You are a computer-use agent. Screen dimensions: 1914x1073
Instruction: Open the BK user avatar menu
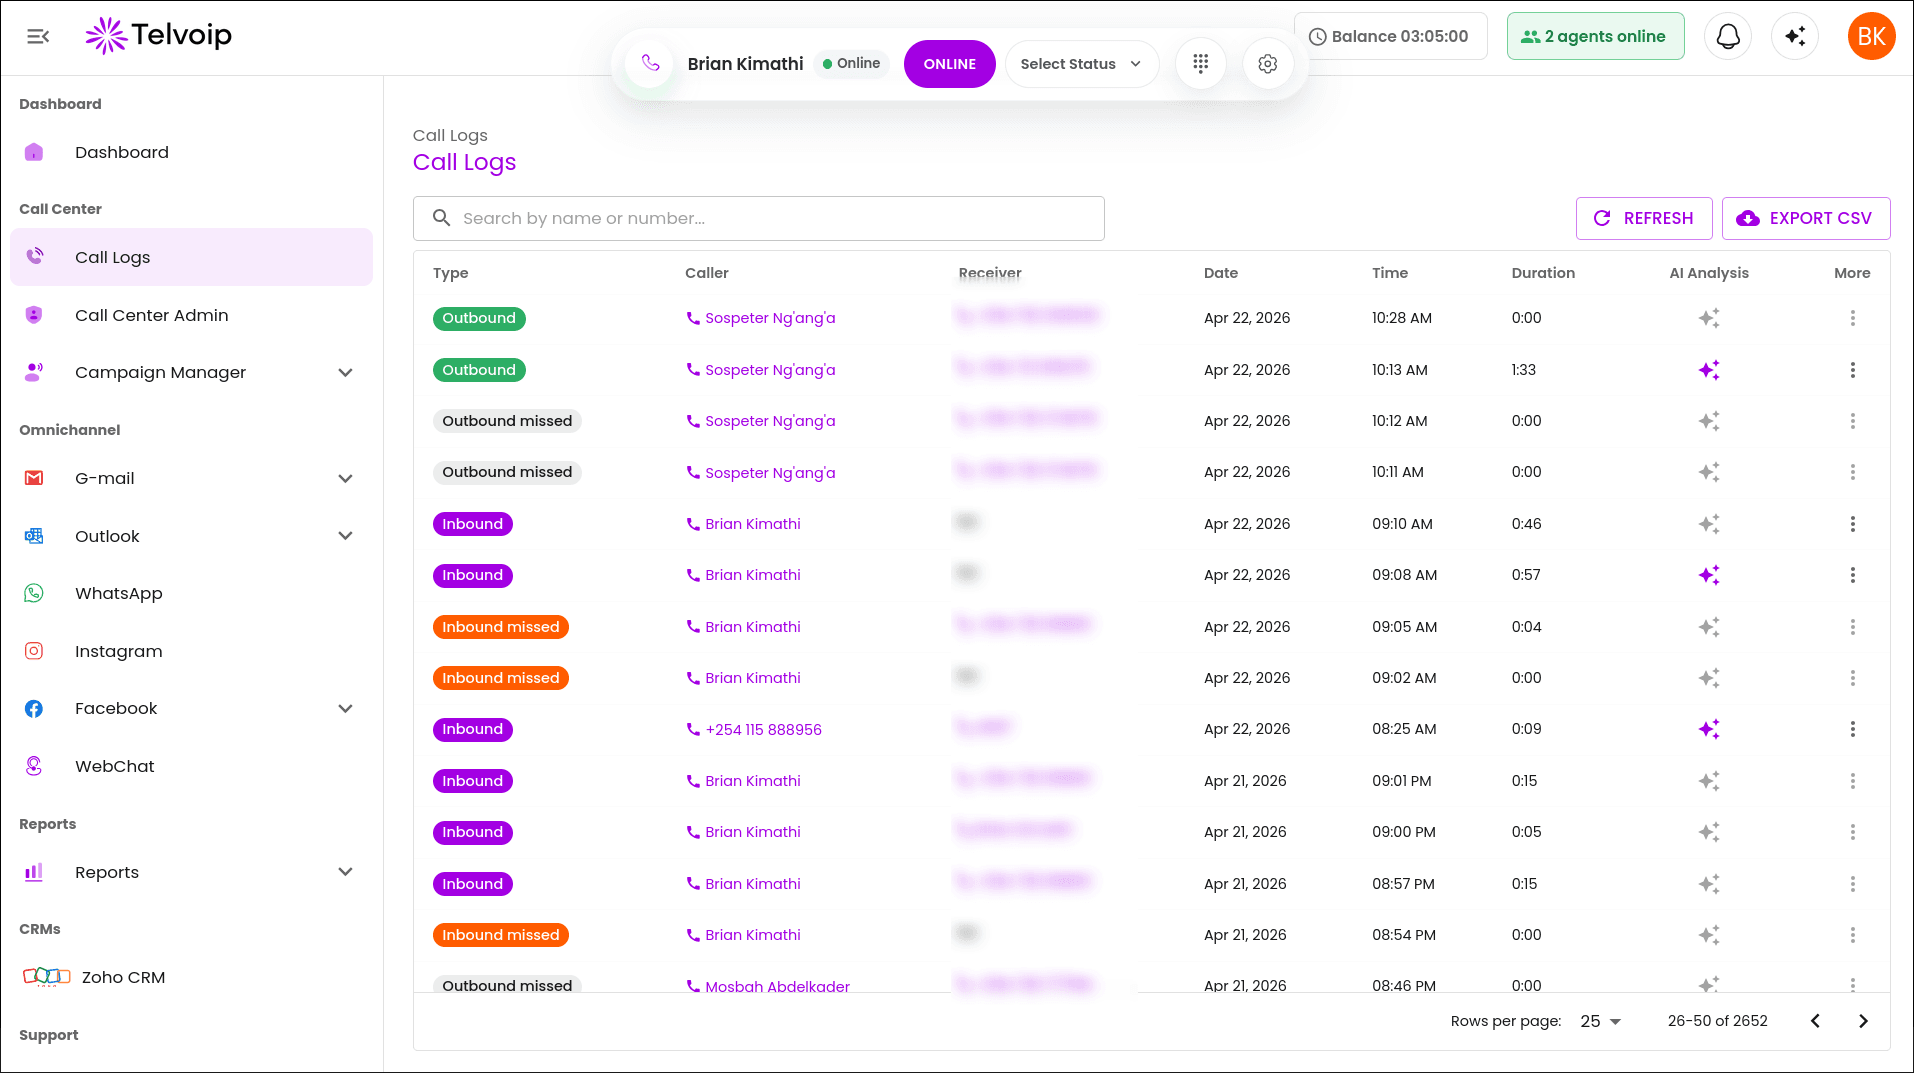[1871, 36]
